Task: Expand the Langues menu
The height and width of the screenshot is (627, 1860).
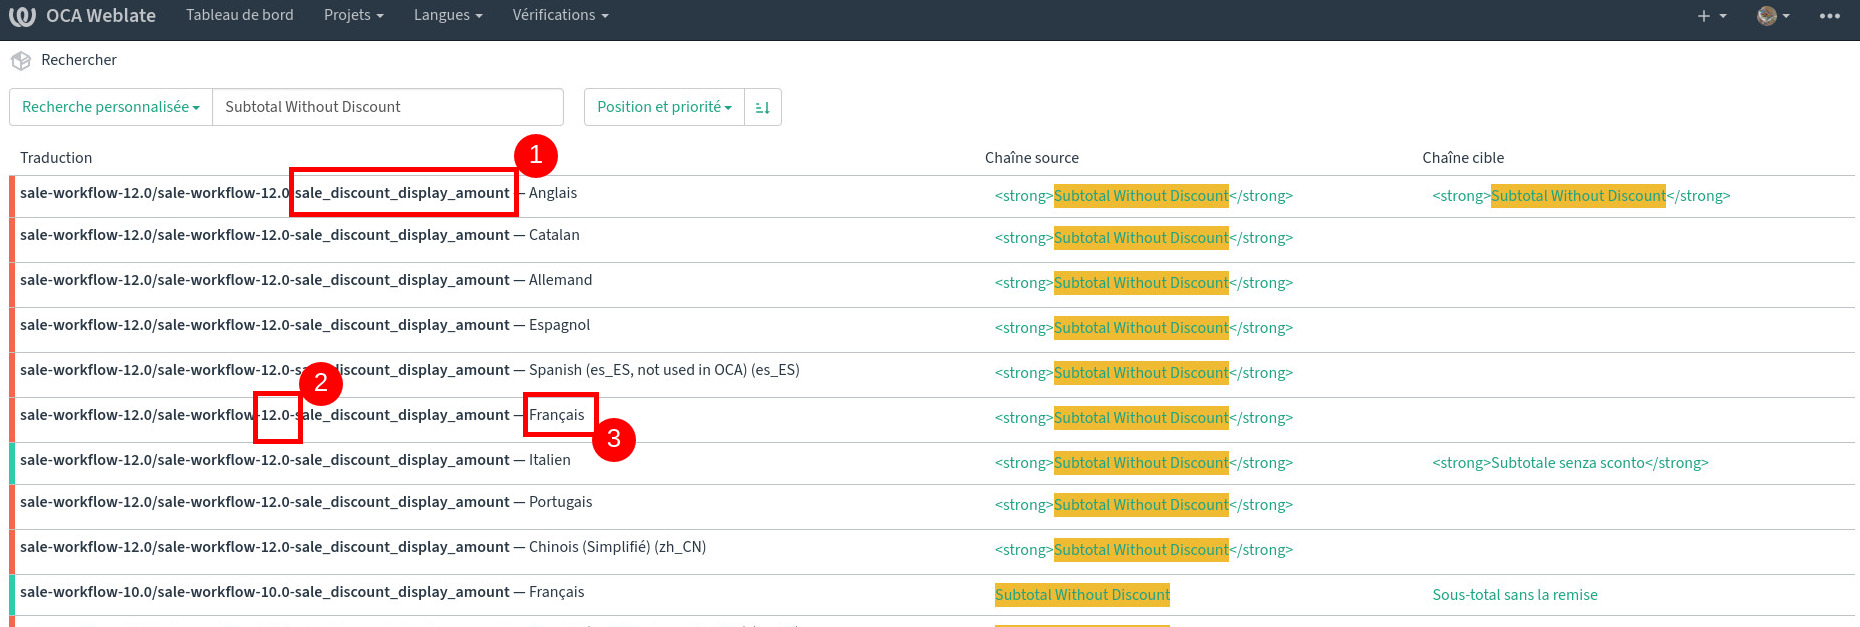Action: pos(447,15)
